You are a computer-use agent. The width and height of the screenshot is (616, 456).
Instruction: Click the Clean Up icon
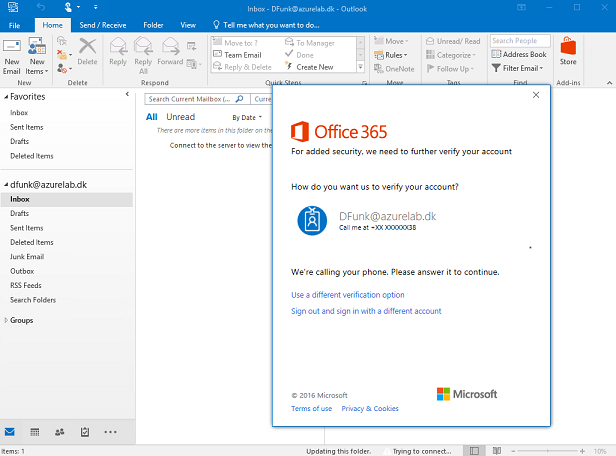click(x=64, y=55)
